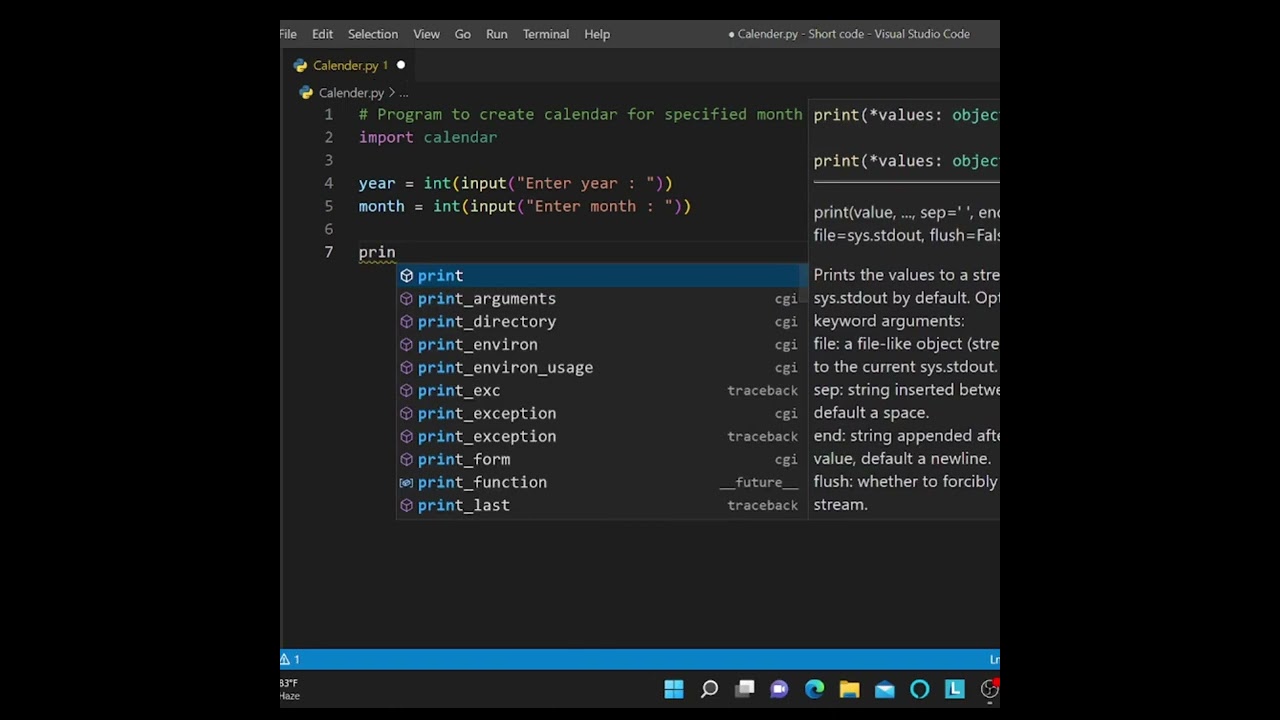
Task: Choose 'print_exception' cgi suggestion
Action: tap(601, 413)
